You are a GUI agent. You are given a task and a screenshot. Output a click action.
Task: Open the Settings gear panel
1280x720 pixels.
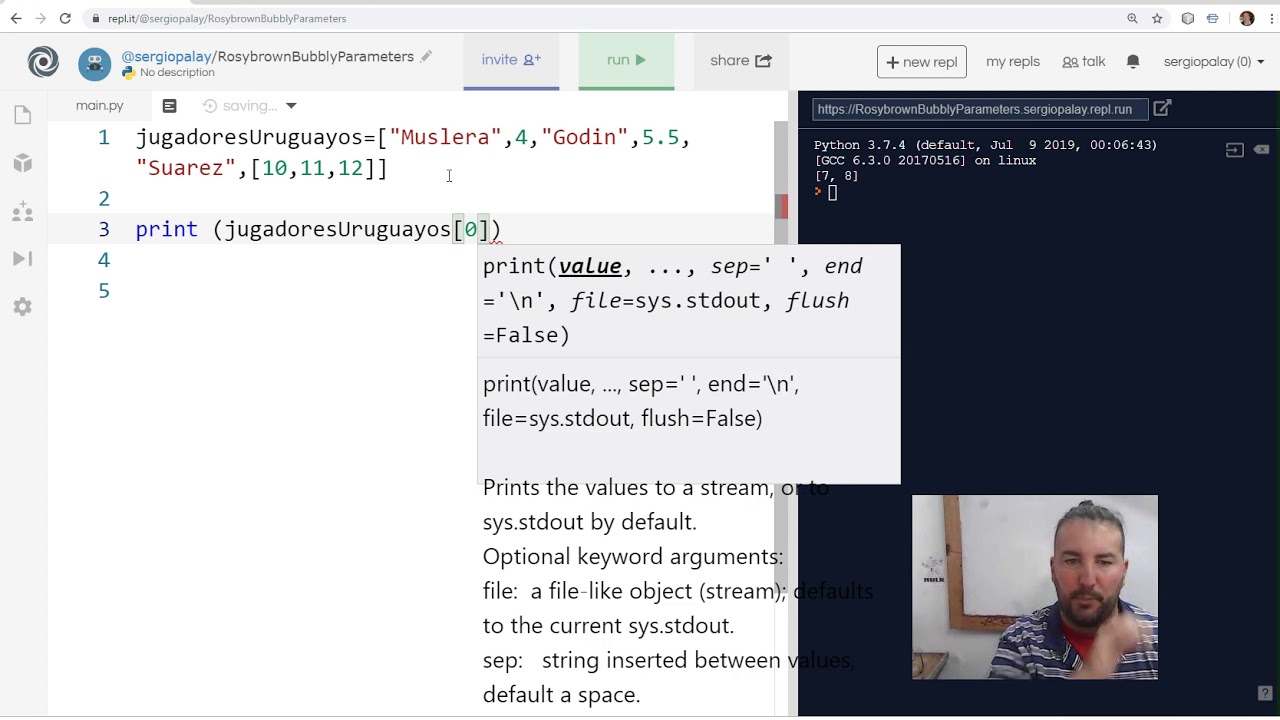coord(23,307)
